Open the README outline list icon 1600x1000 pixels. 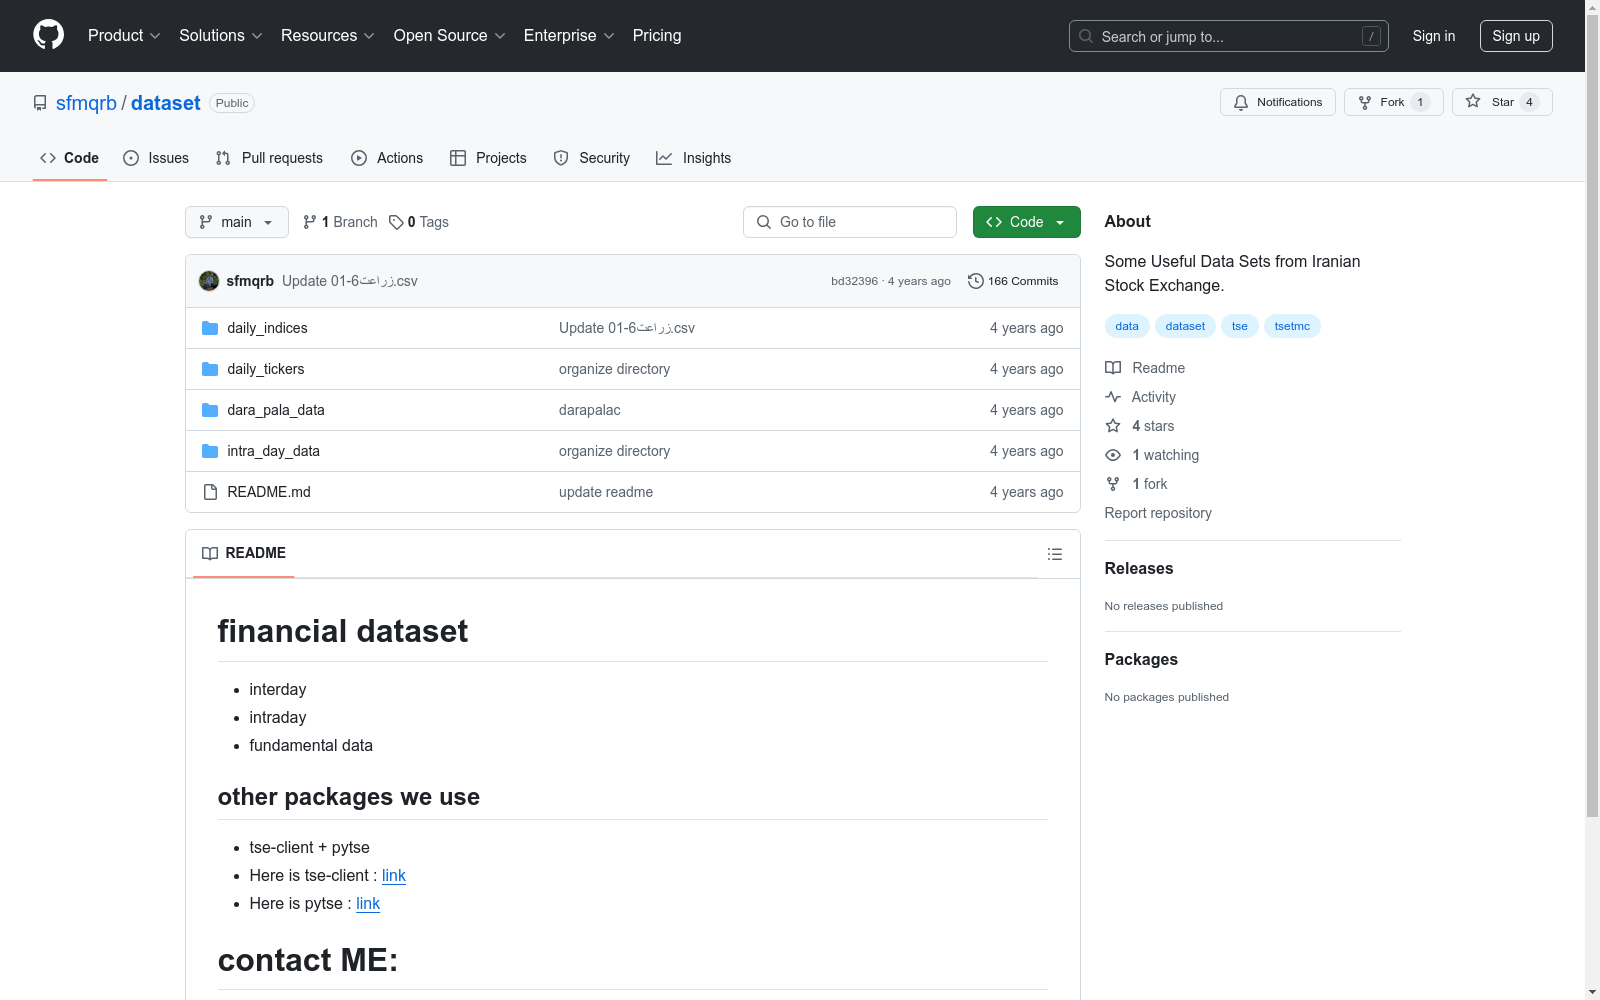click(1054, 554)
